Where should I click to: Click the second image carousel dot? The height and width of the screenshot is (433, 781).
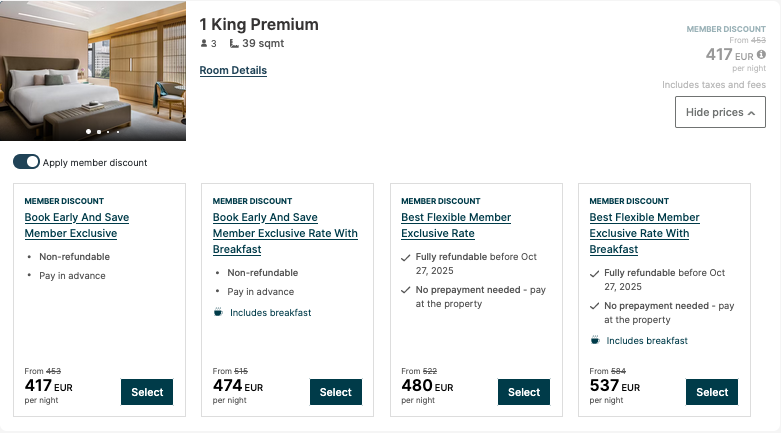point(98,131)
